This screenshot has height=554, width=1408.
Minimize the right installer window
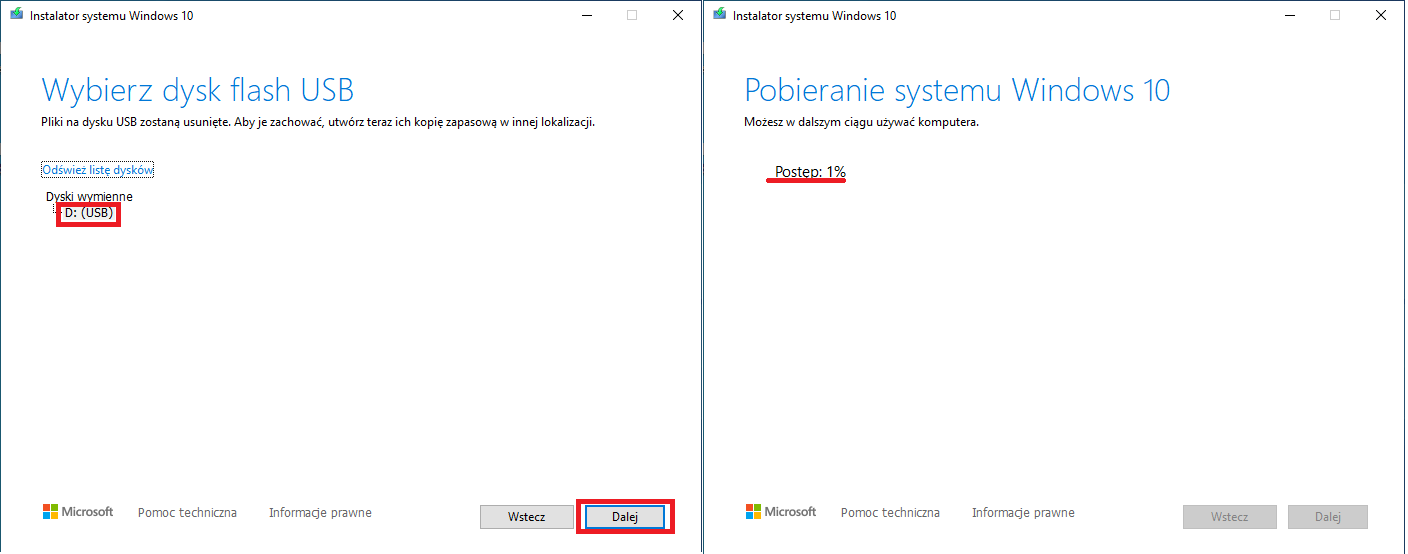1290,15
